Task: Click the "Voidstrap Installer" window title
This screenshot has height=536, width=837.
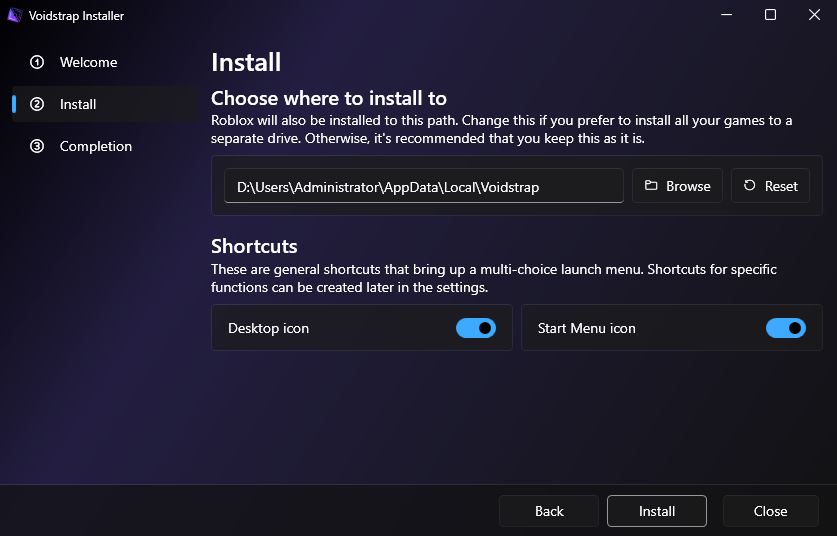Action: tap(76, 16)
